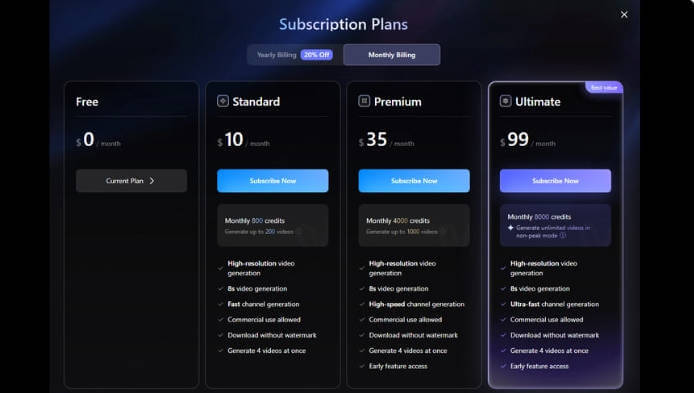Close the Subscription Plans dialog
694x393 pixels.
pos(624,15)
